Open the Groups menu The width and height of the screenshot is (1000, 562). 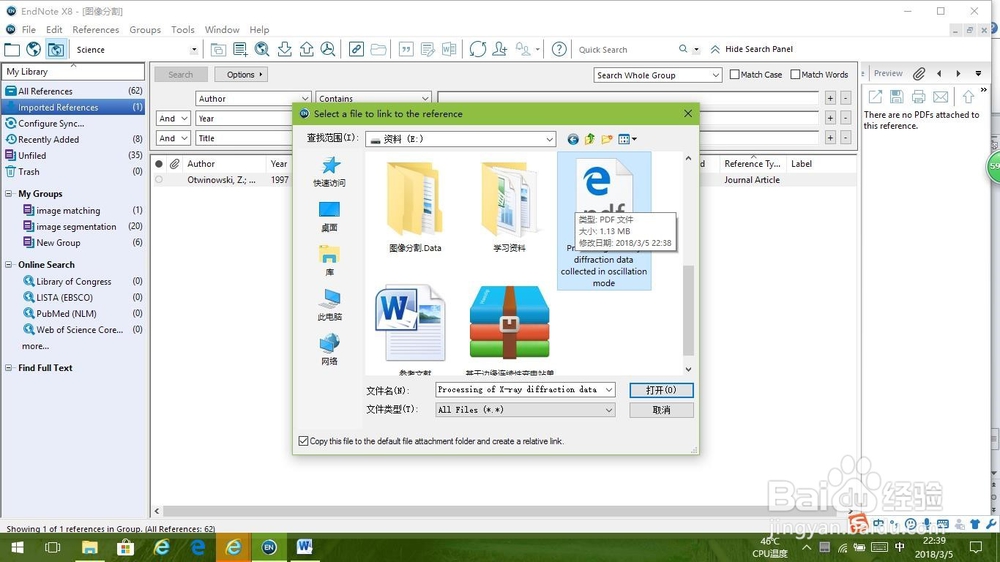pos(145,29)
